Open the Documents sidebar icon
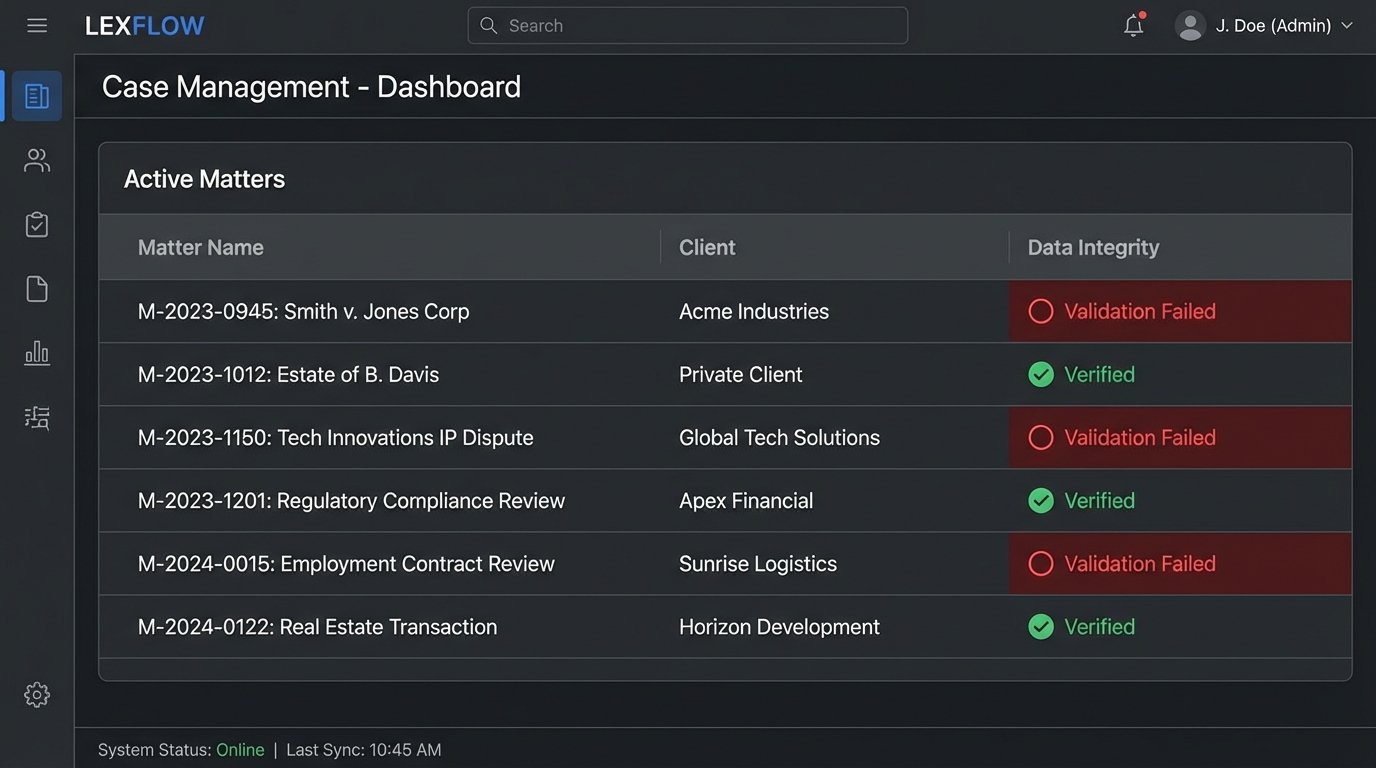 click(x=36, y=288)
